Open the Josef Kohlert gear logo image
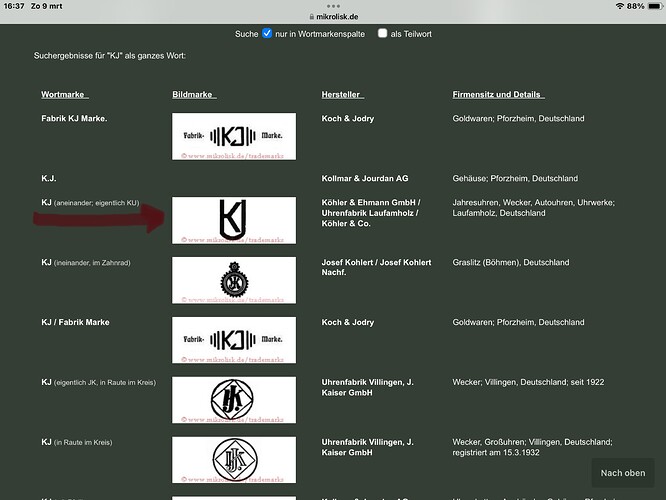This screenshot has width=666, height=500. tap(234, 280)
